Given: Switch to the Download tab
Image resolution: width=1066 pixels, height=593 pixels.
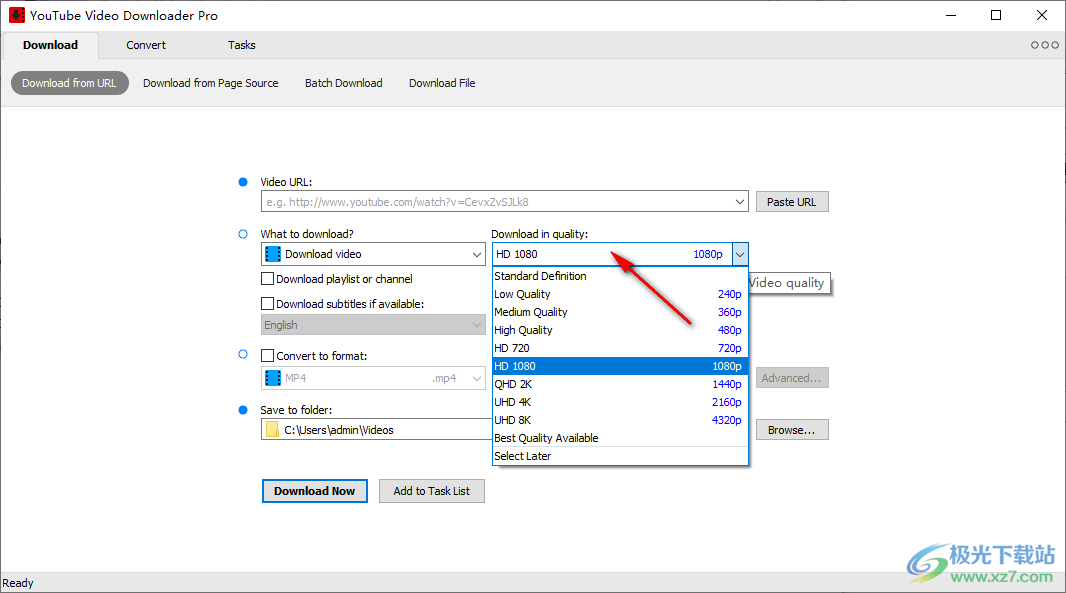Looking at the screenshot, I should tap(50, 45).
